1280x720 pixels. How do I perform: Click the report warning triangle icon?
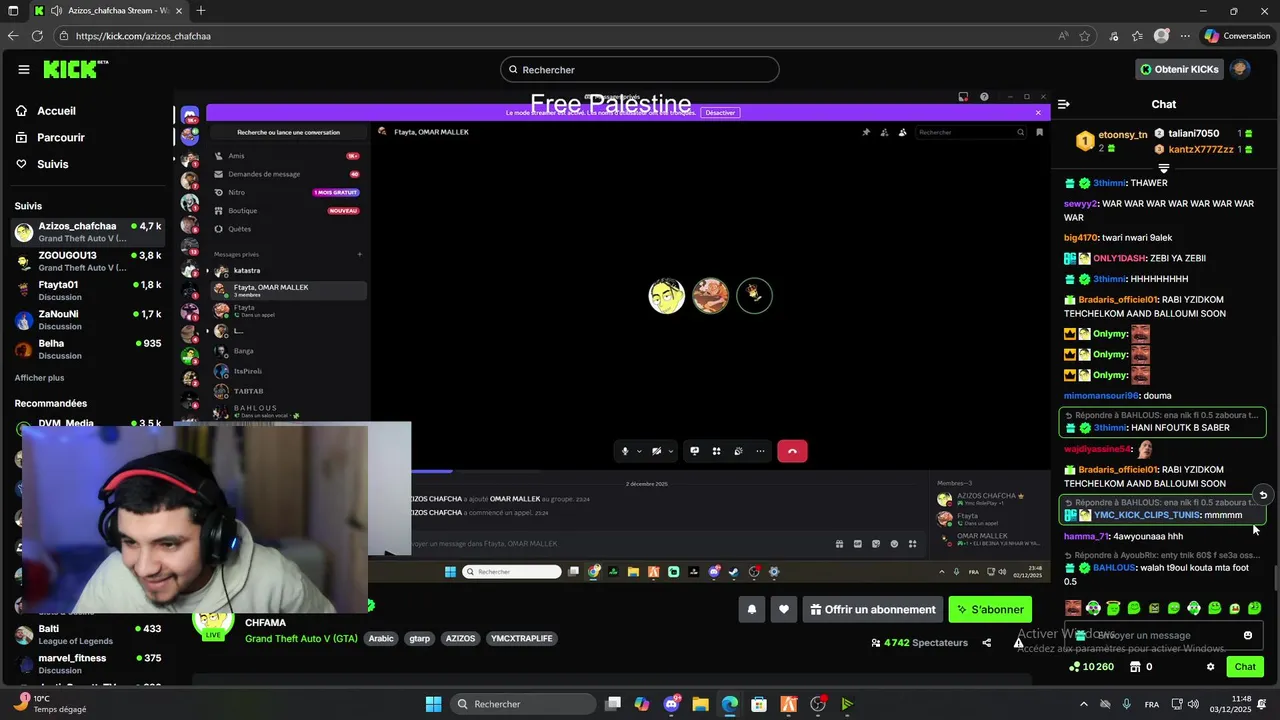[x=1018, y=643]
